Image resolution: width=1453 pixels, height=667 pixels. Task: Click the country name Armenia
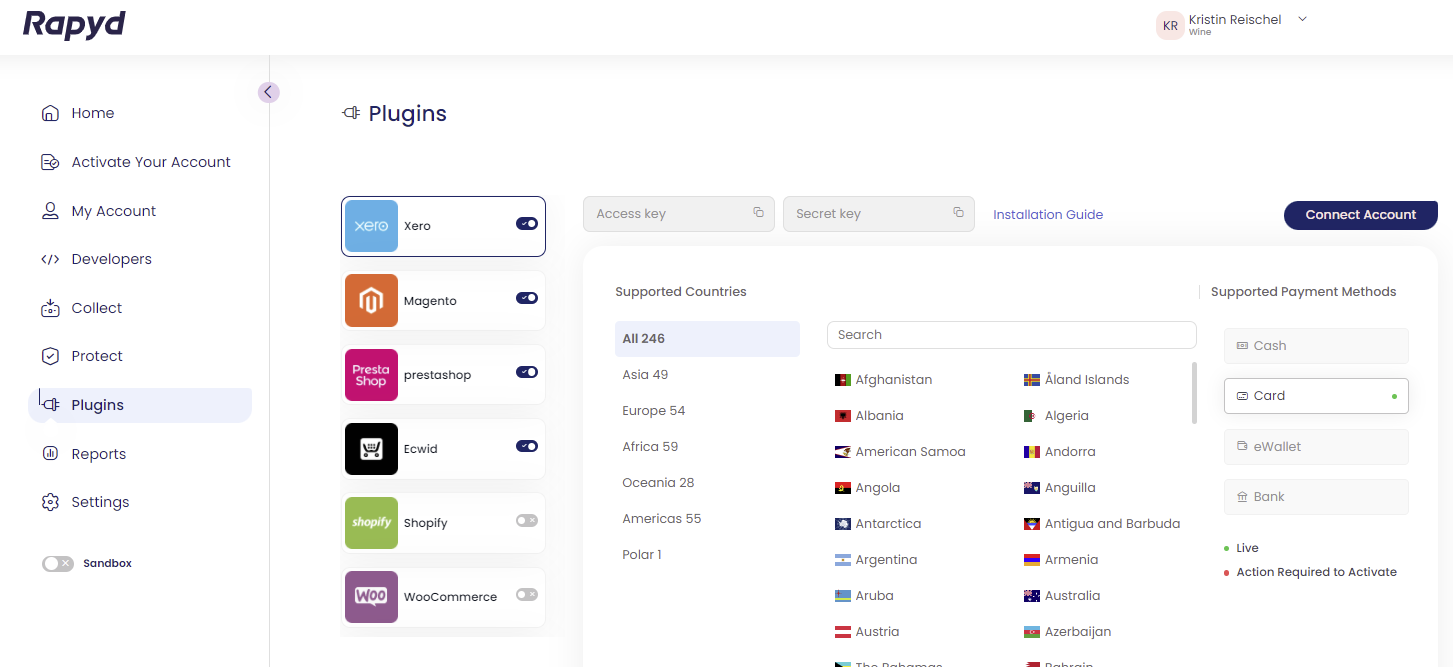click(1072, 560)
